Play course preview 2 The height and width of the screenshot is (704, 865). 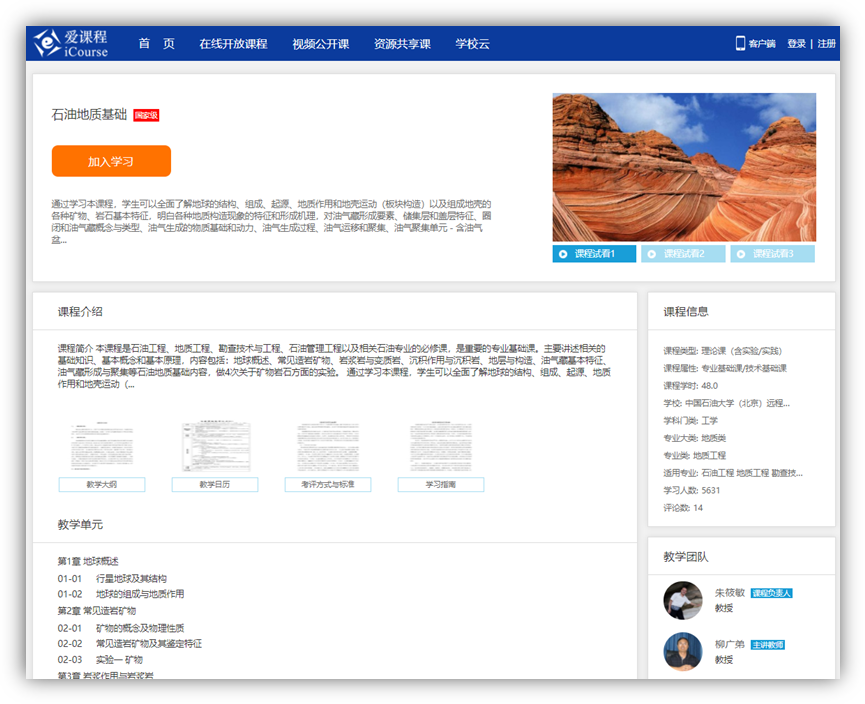(x=683, y=254)
